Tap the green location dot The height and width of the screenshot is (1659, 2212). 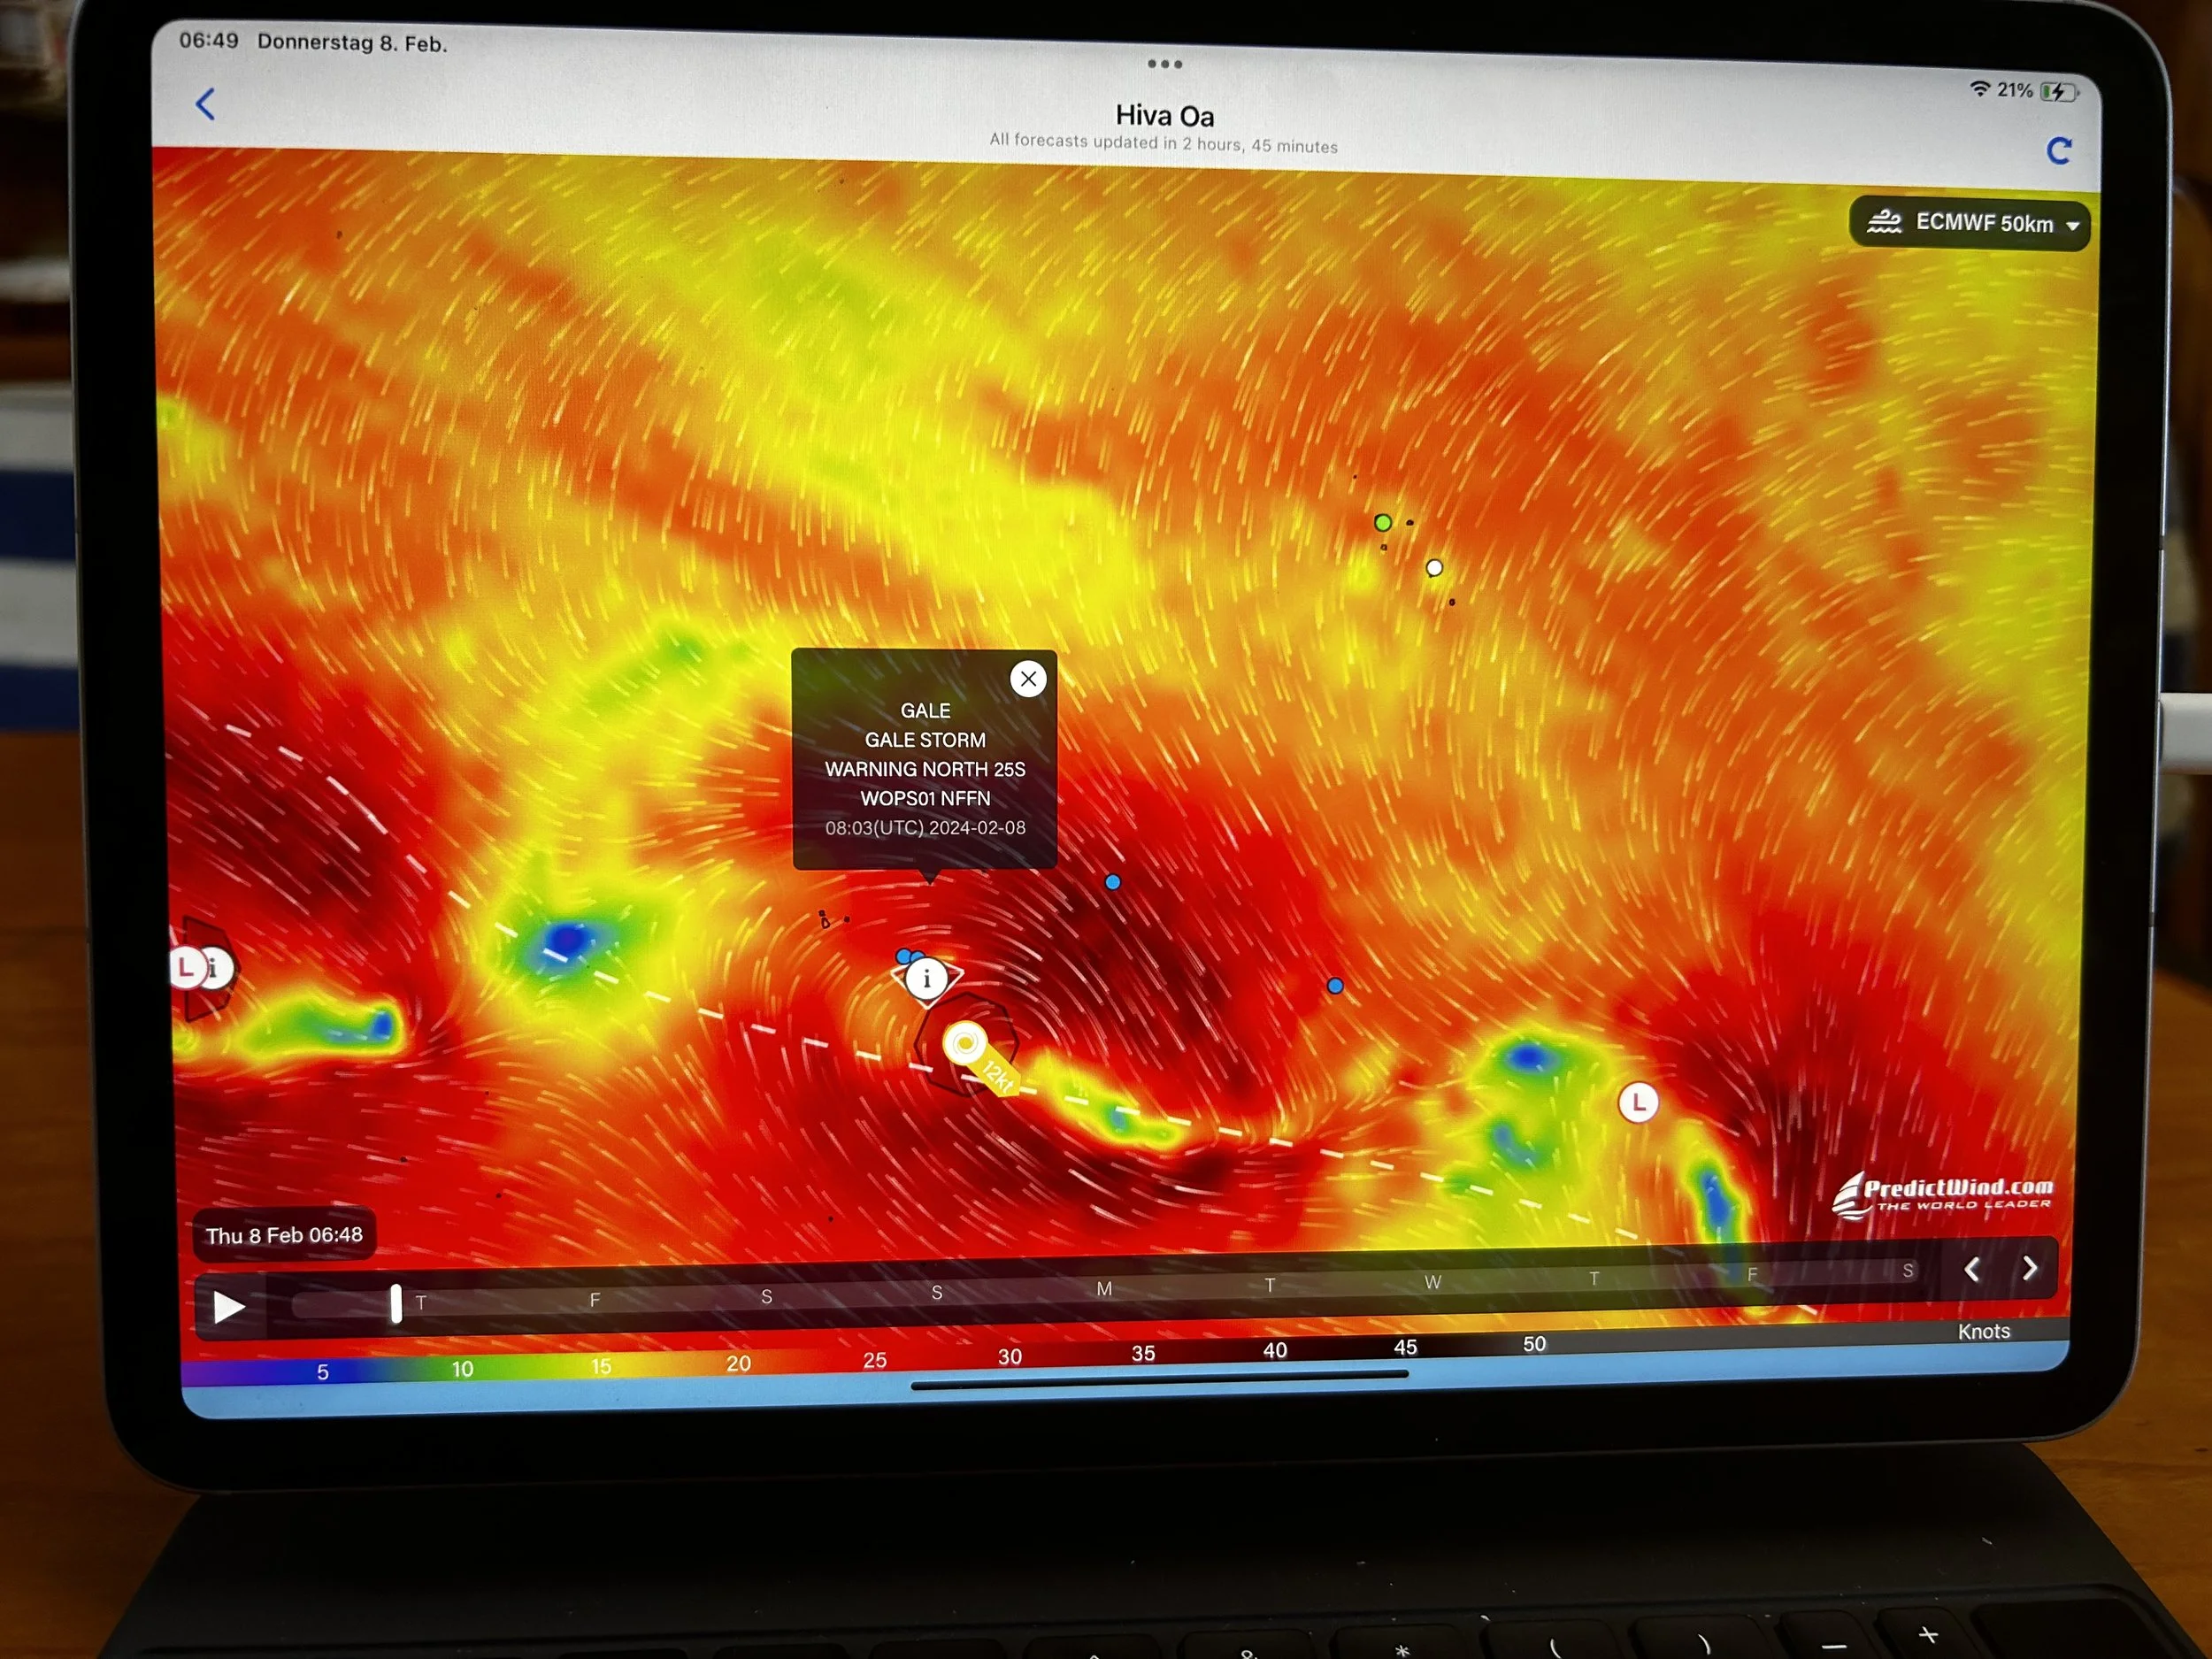[1383, 522]
